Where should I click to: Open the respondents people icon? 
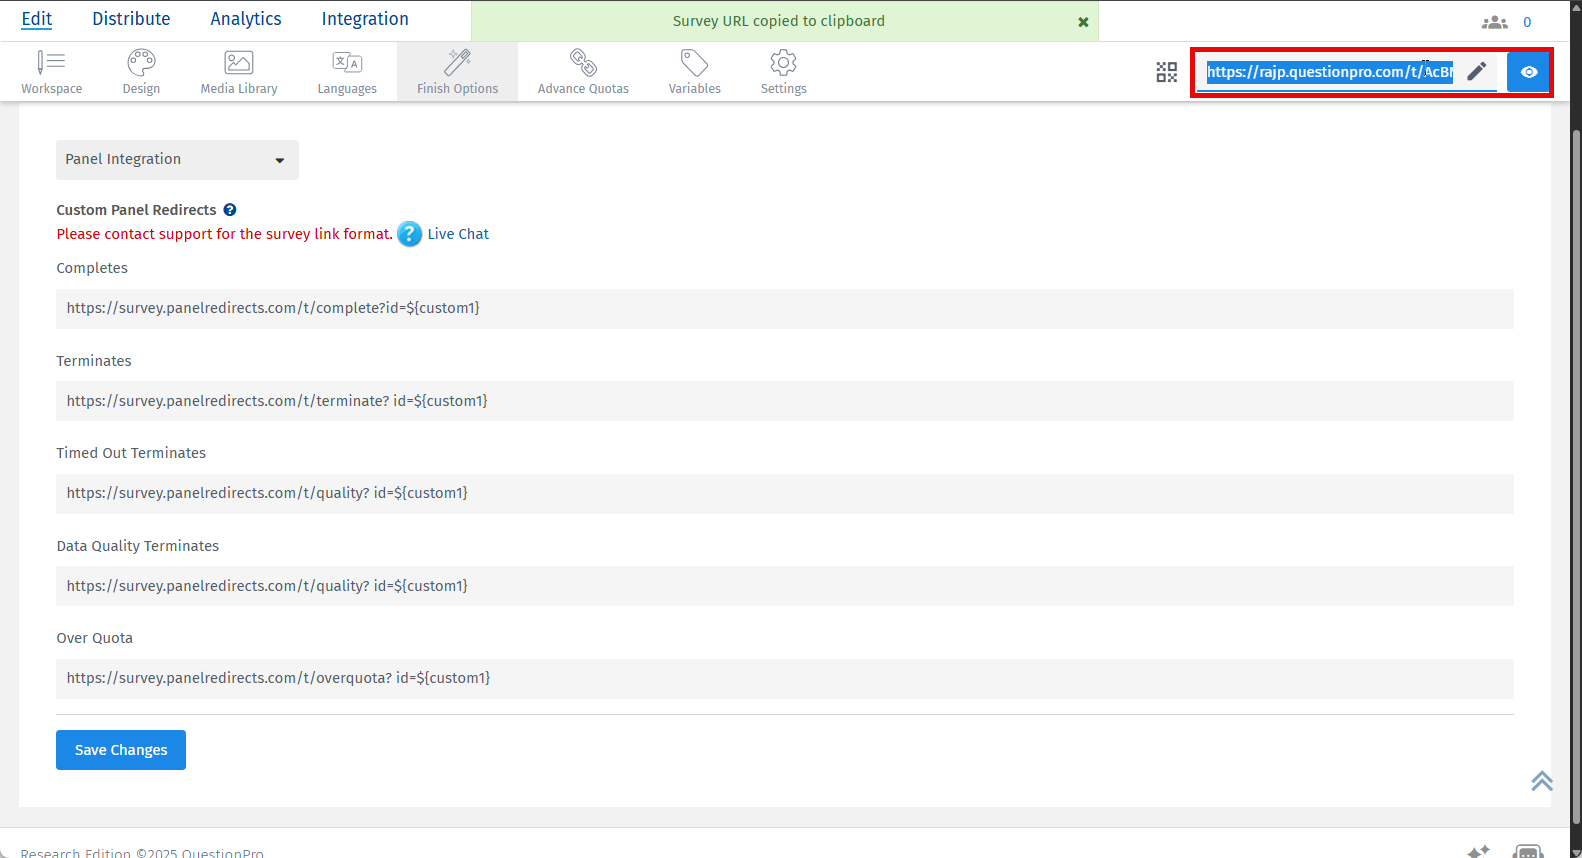point(1494,22)
